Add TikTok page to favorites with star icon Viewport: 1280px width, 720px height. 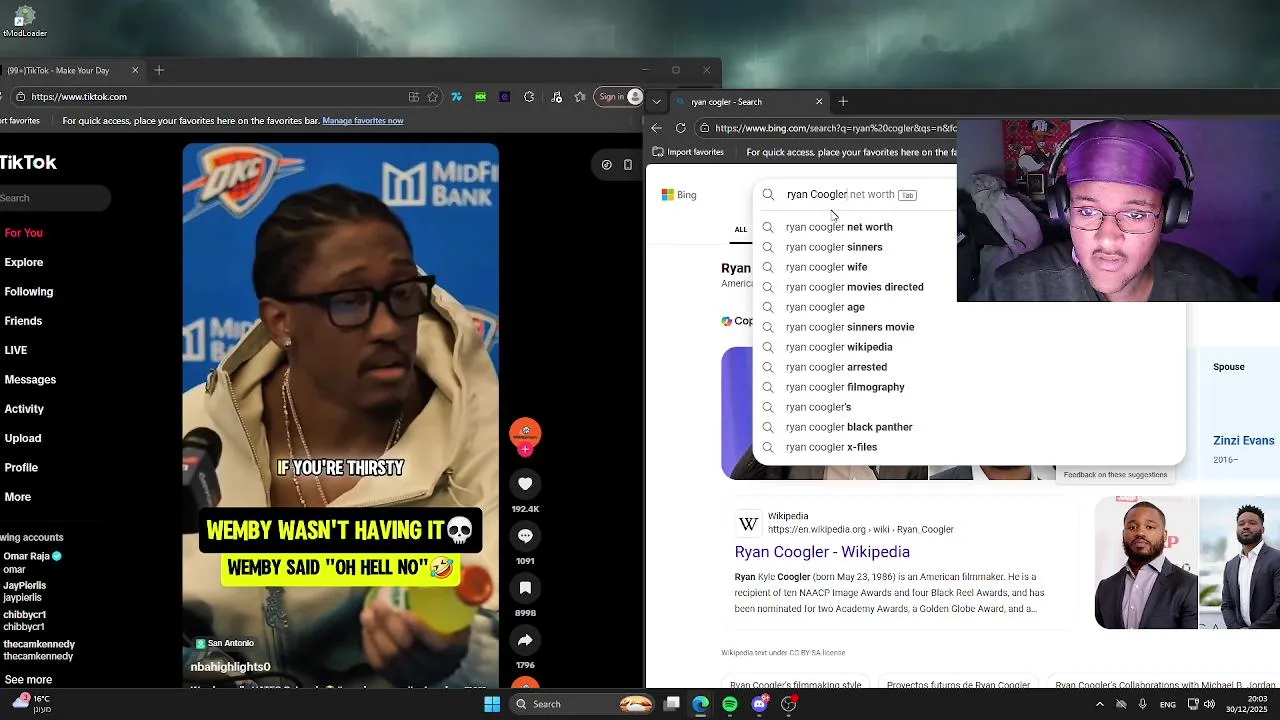point(433,97)
